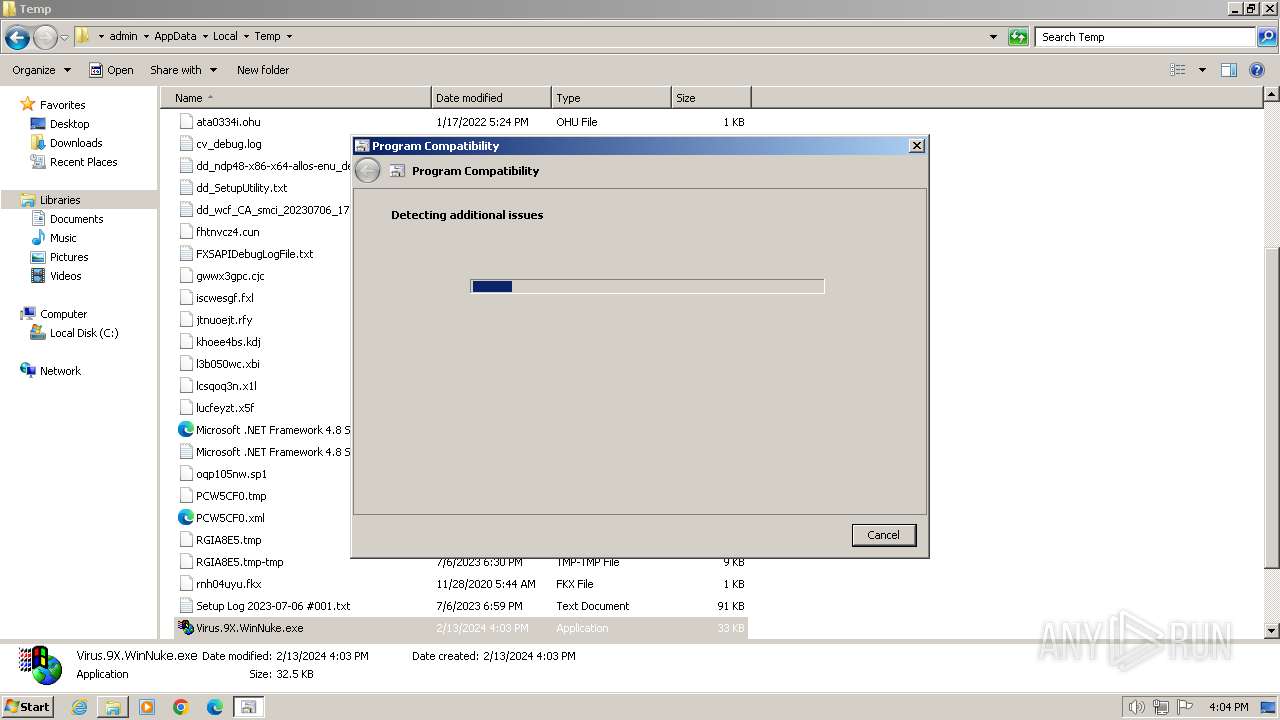
Task: Click the AppData breadcrumb segment
Action: point(175,36)
